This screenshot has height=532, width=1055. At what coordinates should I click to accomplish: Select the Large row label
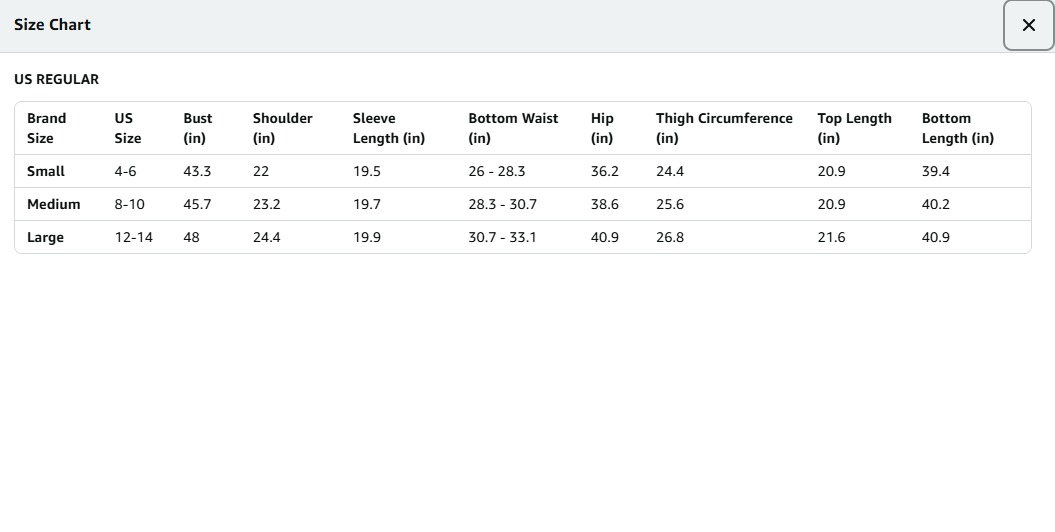pyautogui.click(x=46, y=237)
